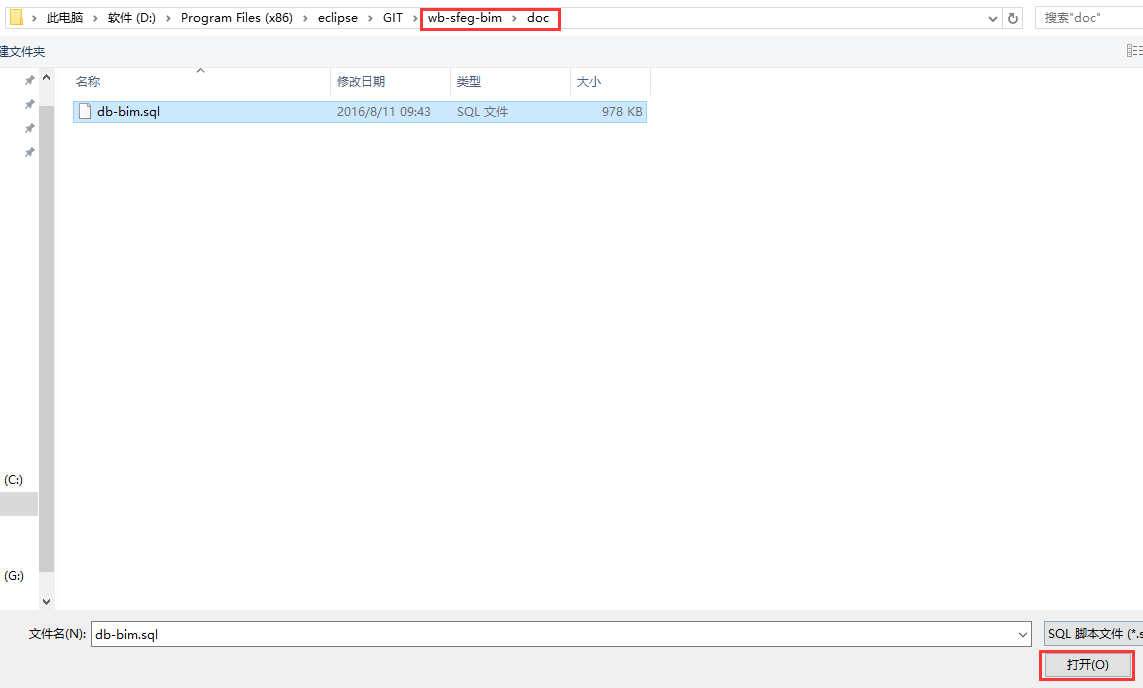Select the 此电脑 breadcrumb
The image size is (1143, 688).
click(x=65, y=18)
